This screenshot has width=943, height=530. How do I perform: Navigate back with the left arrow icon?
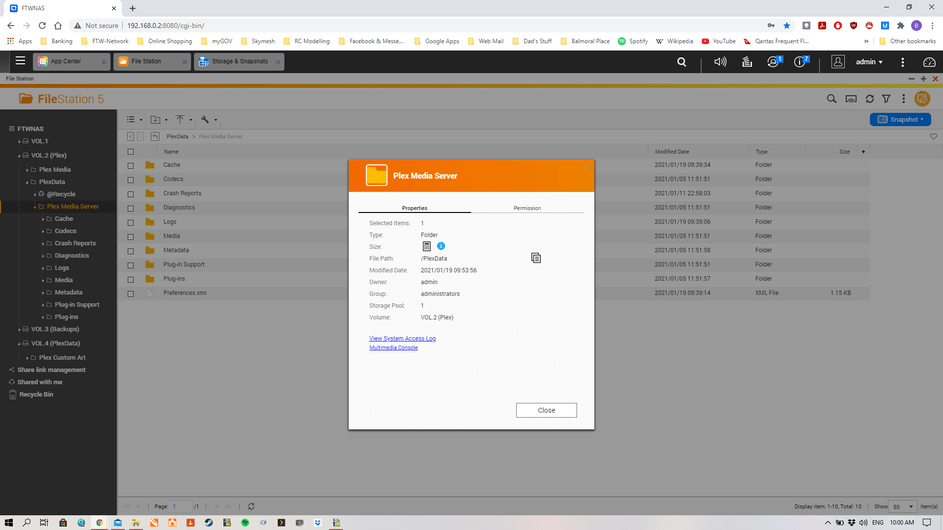[x=131, y=137]
